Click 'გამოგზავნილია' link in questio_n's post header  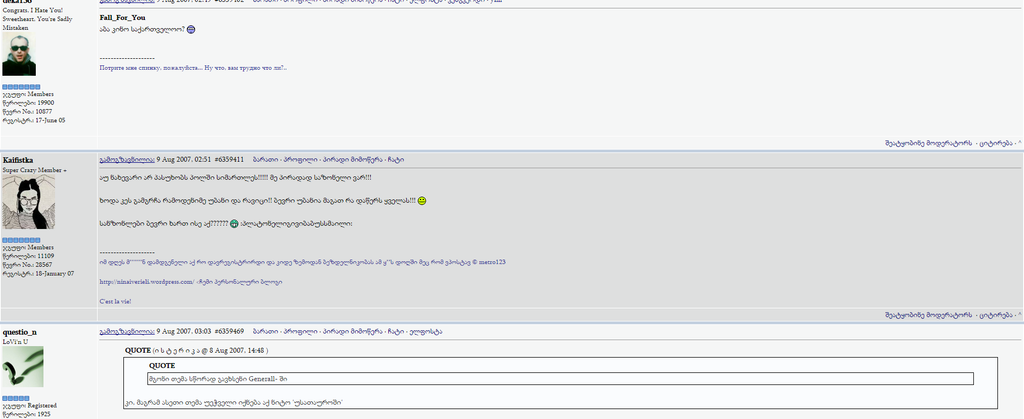point(127,332)
